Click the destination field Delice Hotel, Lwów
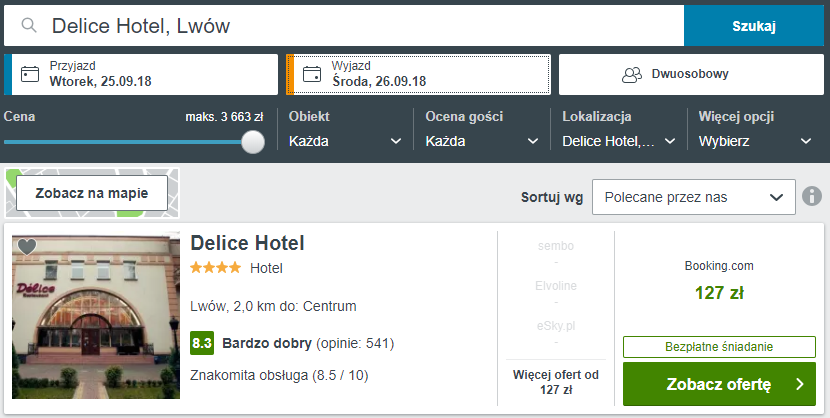 coord(344,25)
